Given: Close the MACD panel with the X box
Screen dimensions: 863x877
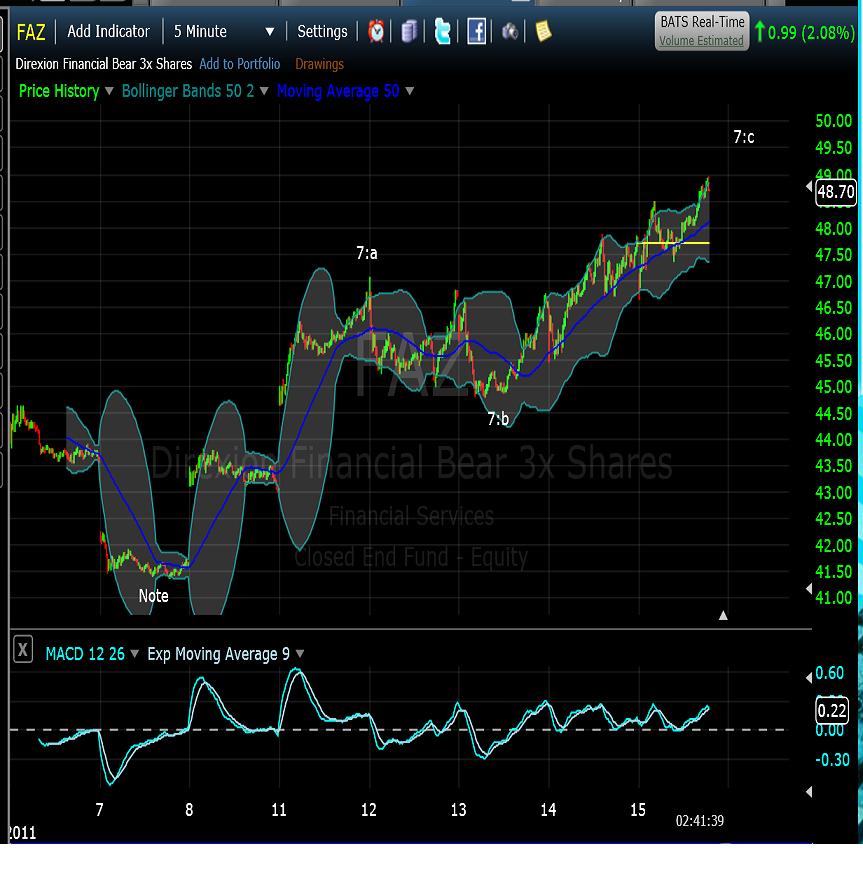Looking at the screenshot, I should [x=22, y=649].
